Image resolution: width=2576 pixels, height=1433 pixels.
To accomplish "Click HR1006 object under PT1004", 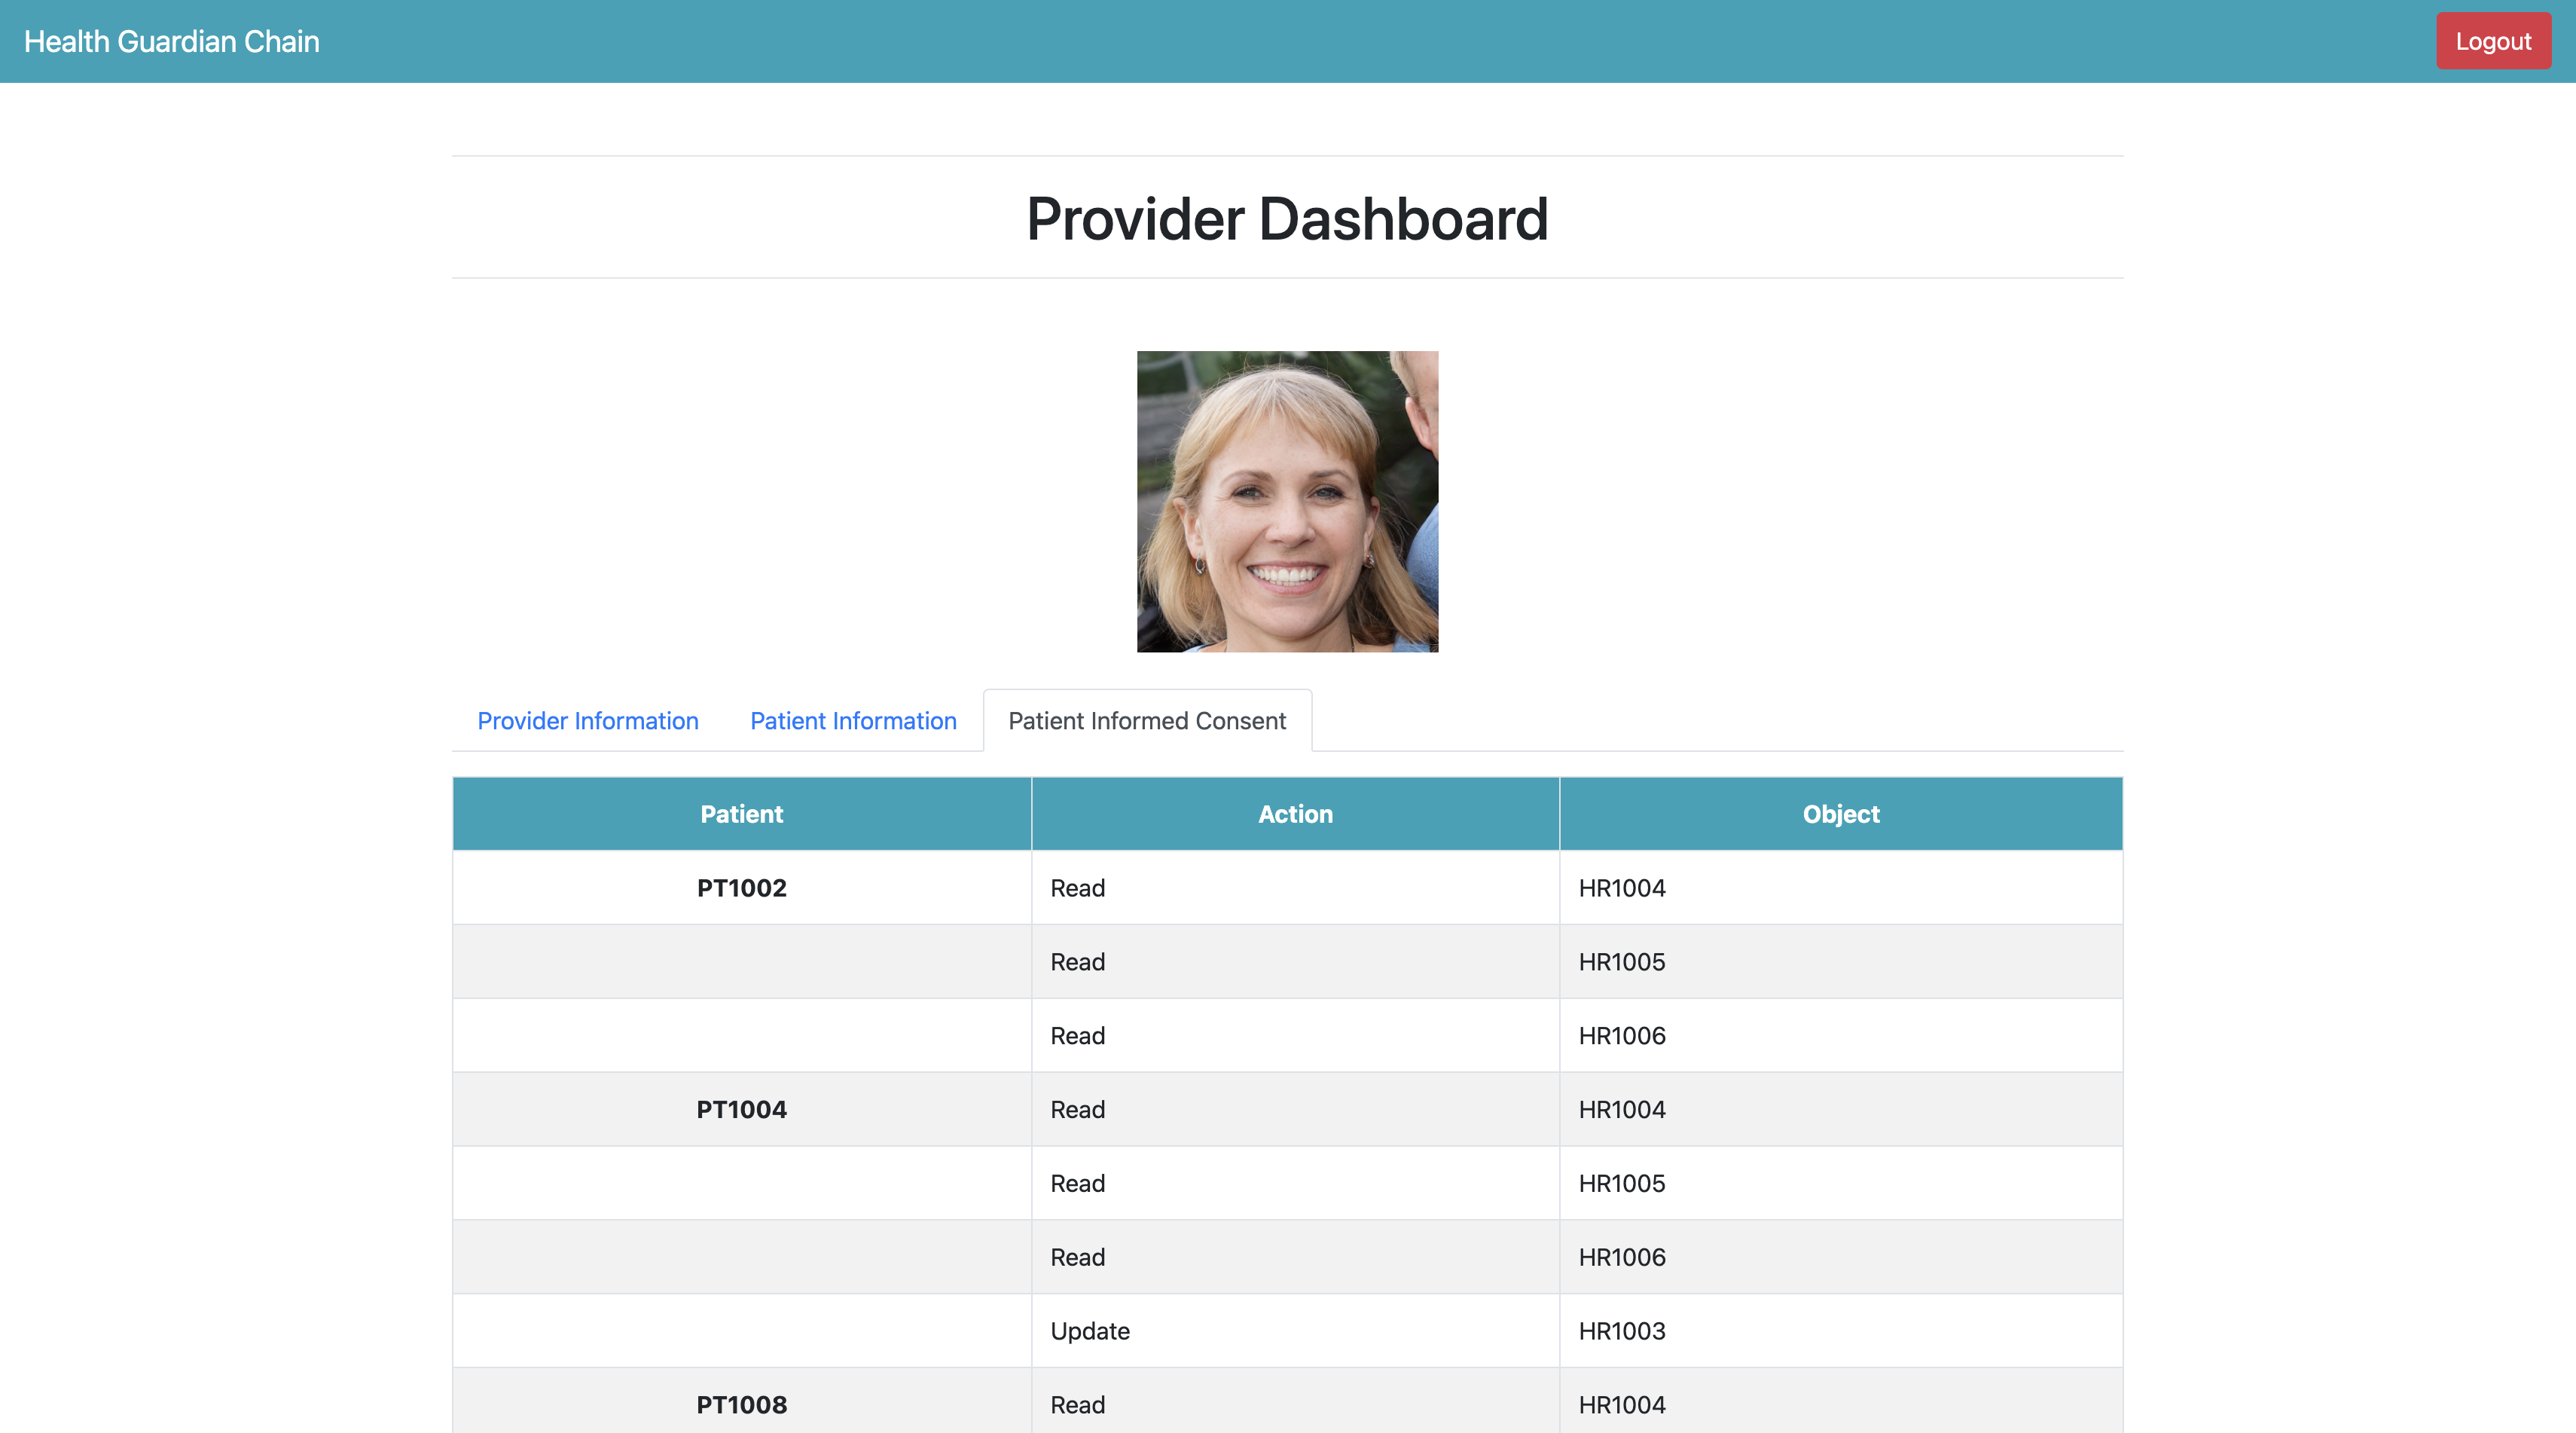I will [1621, 1257].
